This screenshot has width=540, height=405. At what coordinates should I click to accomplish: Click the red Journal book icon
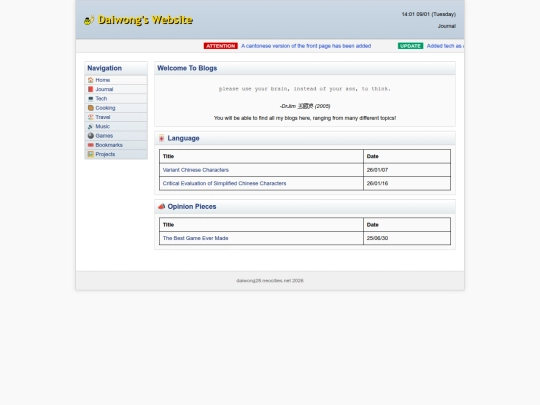coord(91,89)
